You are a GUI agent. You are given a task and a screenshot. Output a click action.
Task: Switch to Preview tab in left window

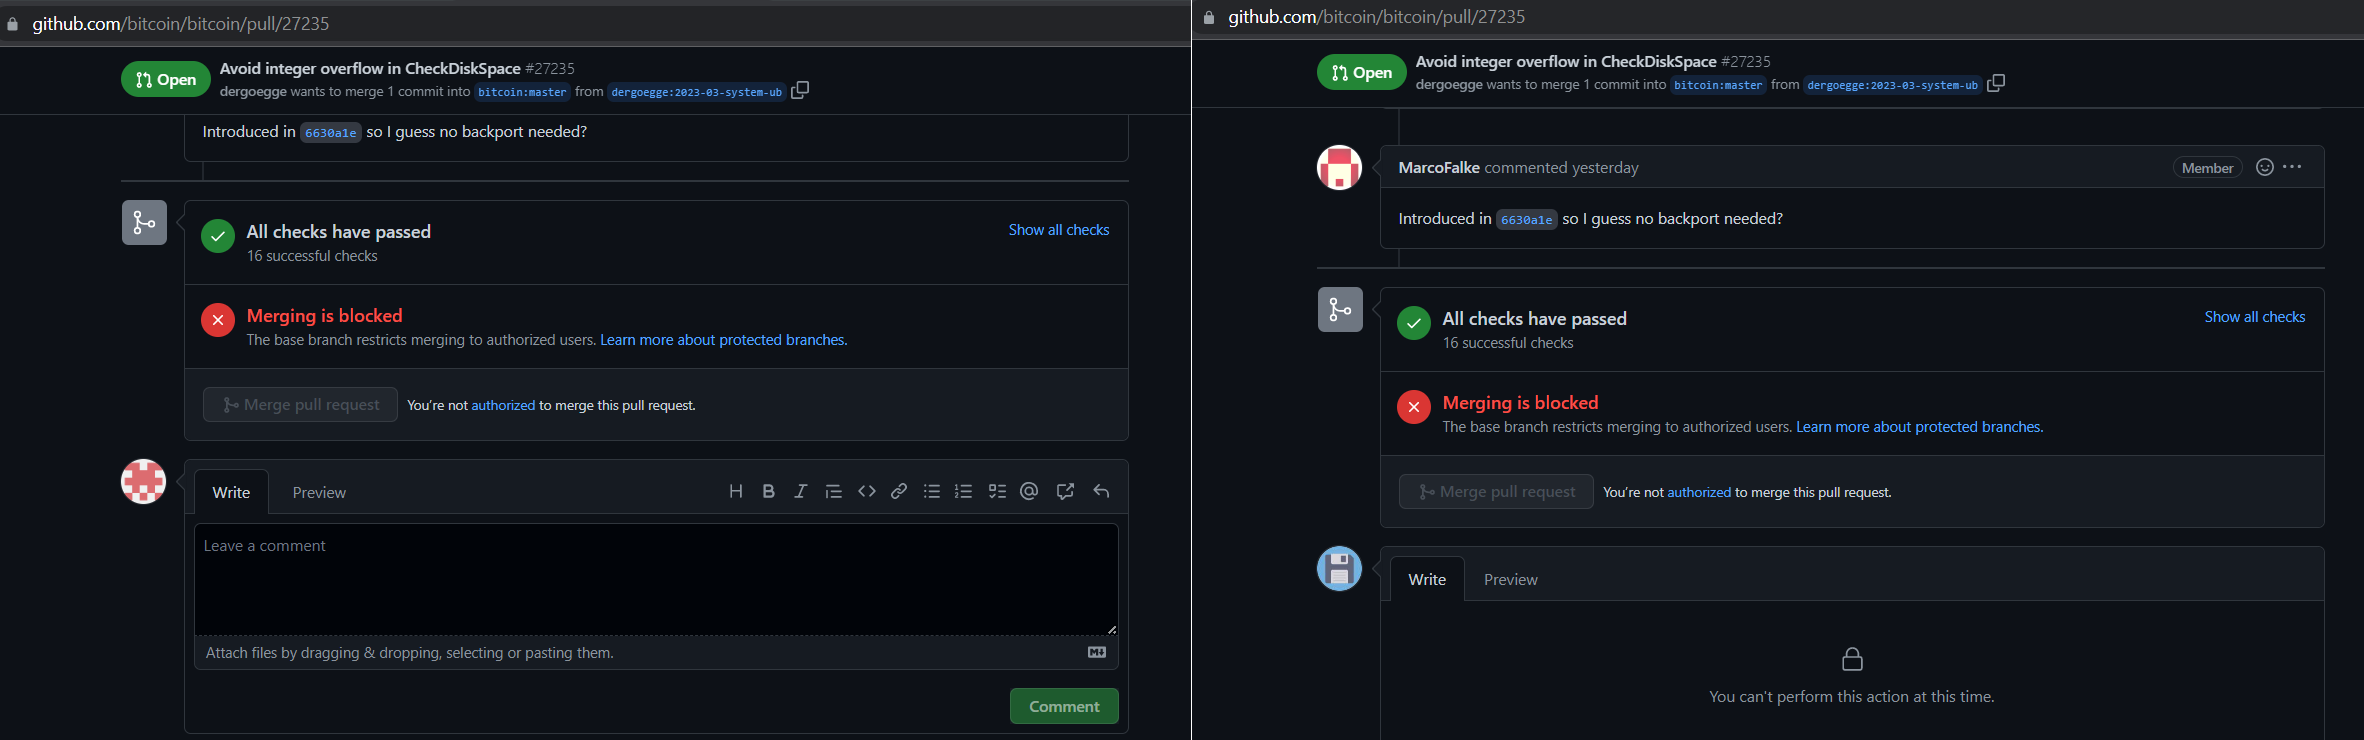pyautogui.click(x=319, y=492)
